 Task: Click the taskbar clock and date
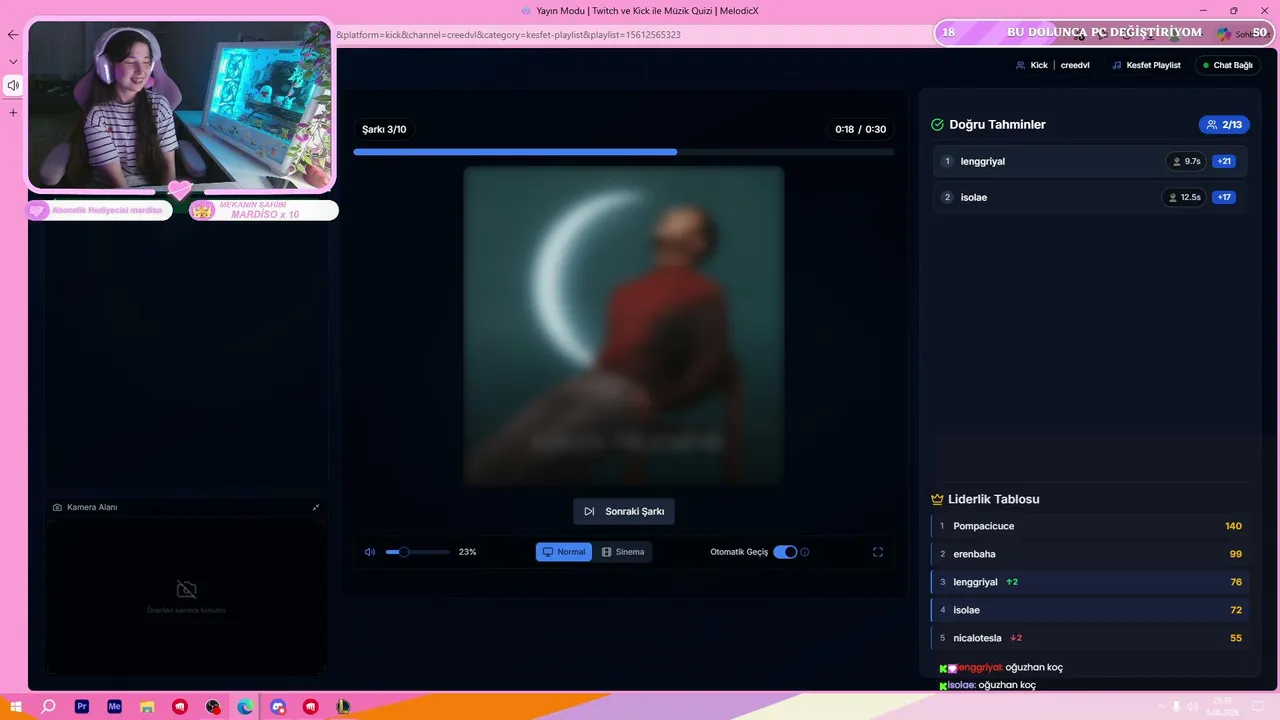(x=1223, y=707)
